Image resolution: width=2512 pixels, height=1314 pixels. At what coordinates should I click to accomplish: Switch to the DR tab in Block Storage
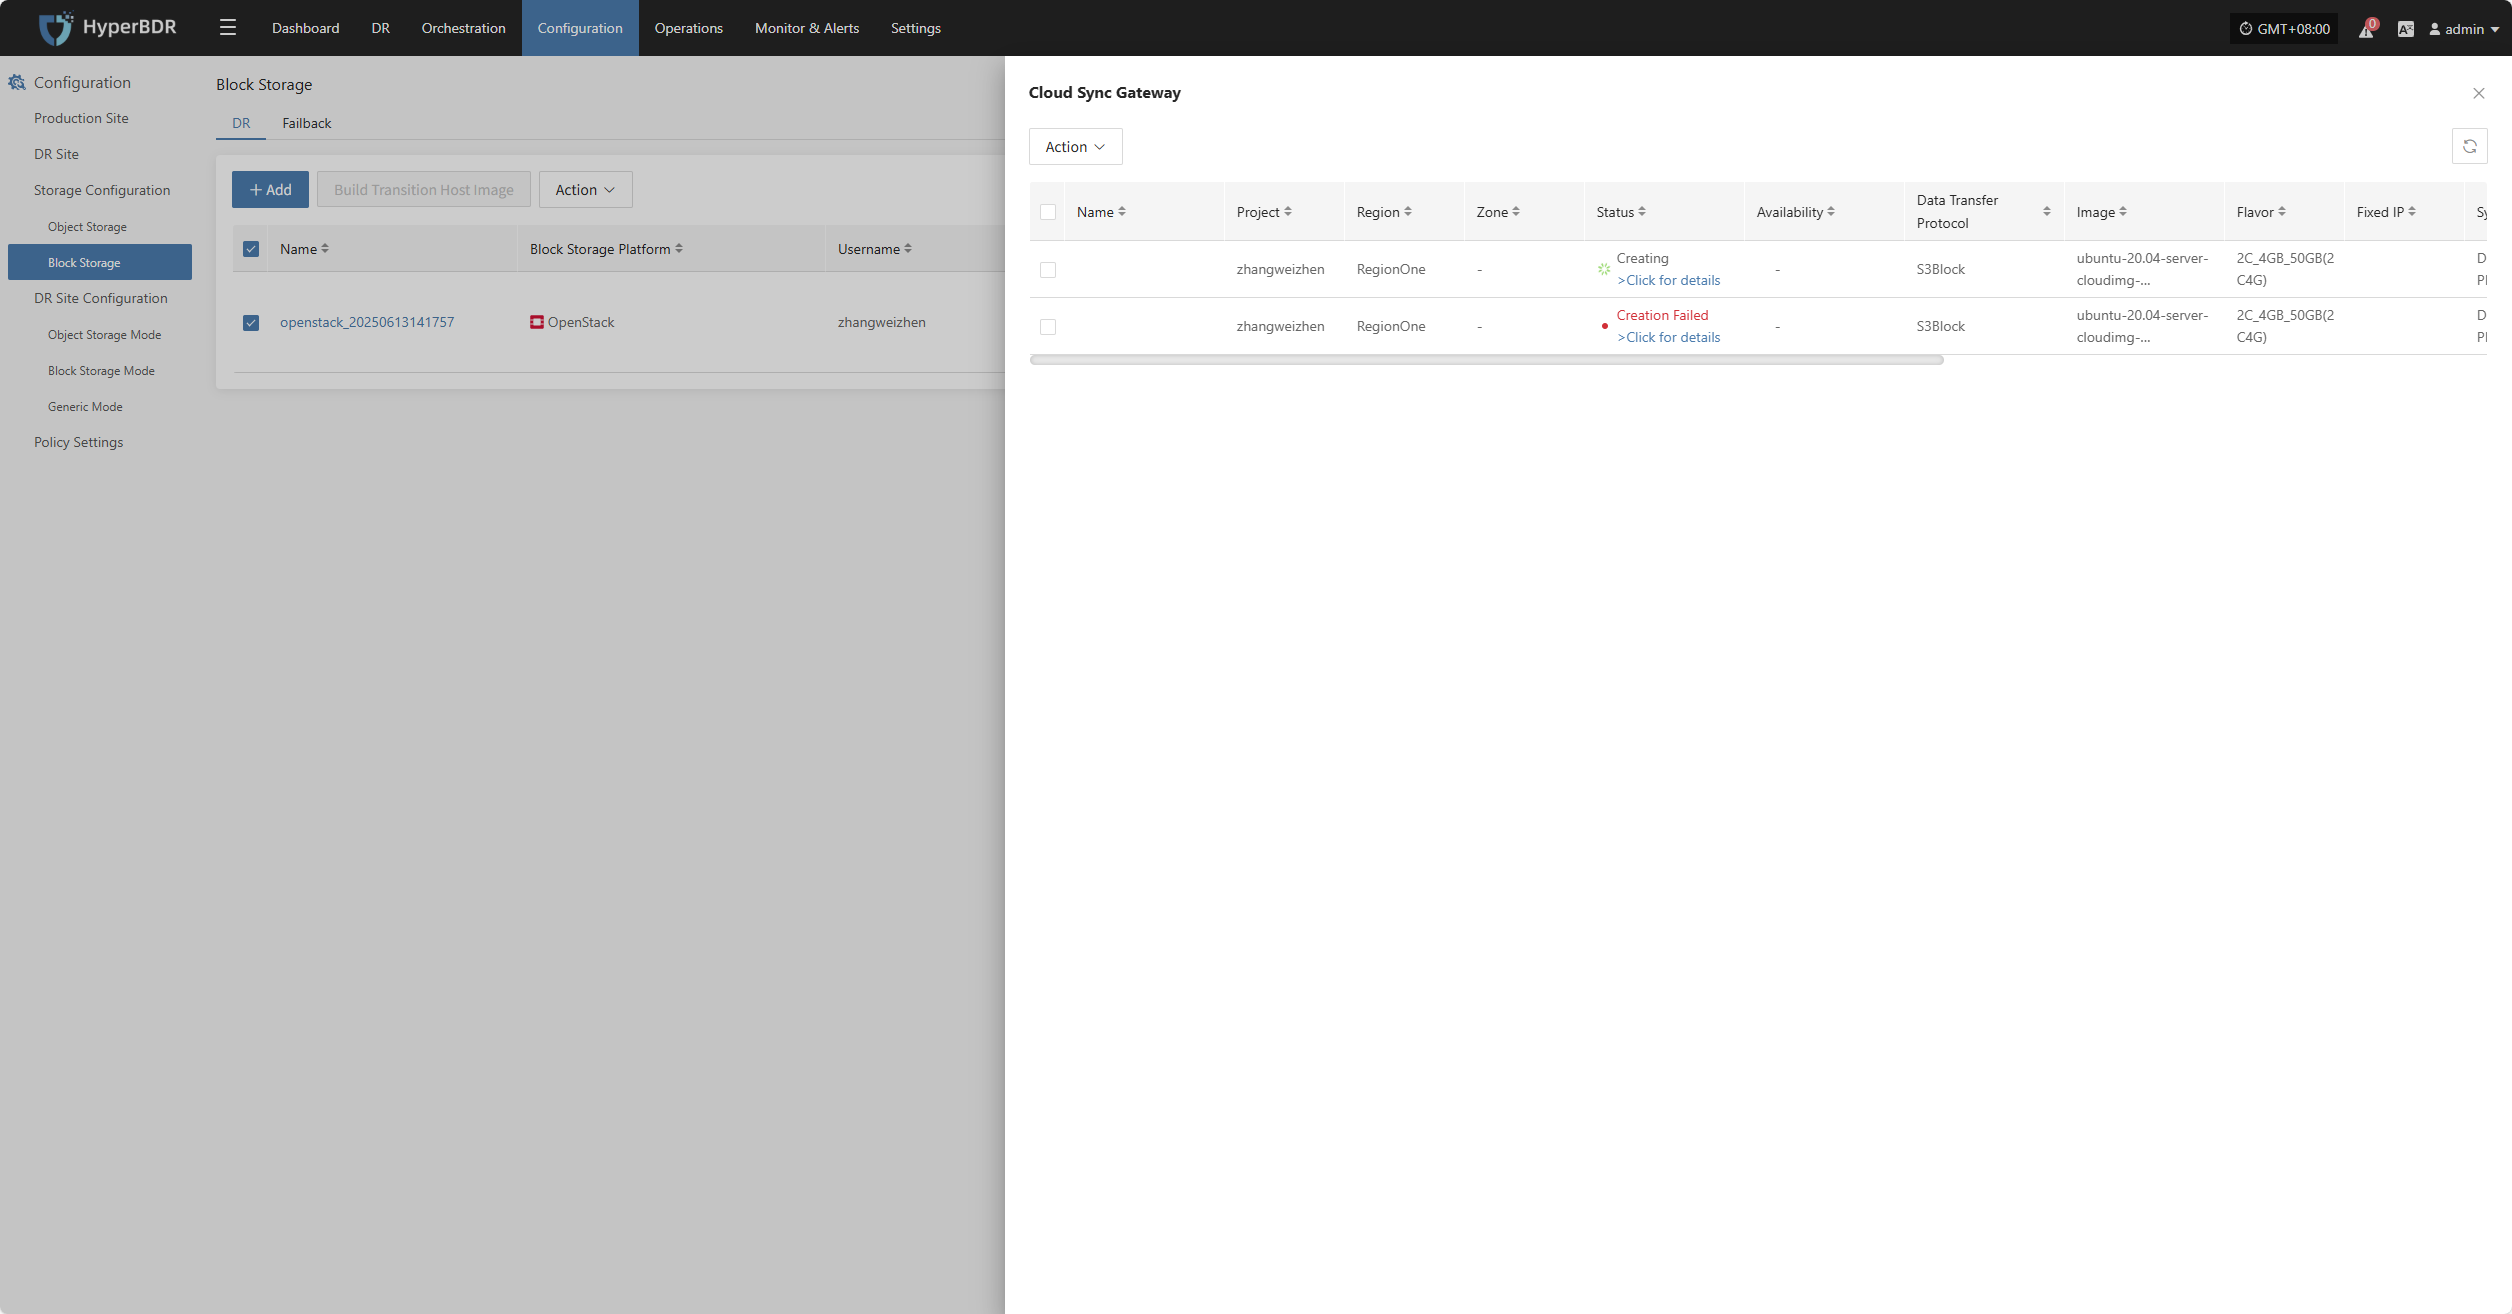pos(241,123)
